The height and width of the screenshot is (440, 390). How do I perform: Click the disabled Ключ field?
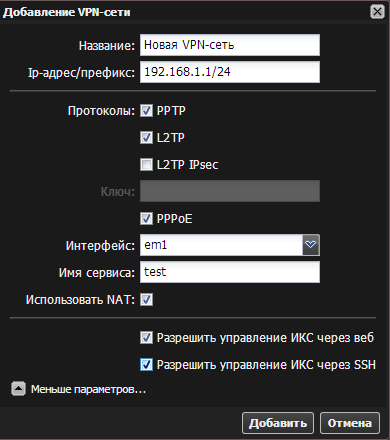click(x=230, y=191)
